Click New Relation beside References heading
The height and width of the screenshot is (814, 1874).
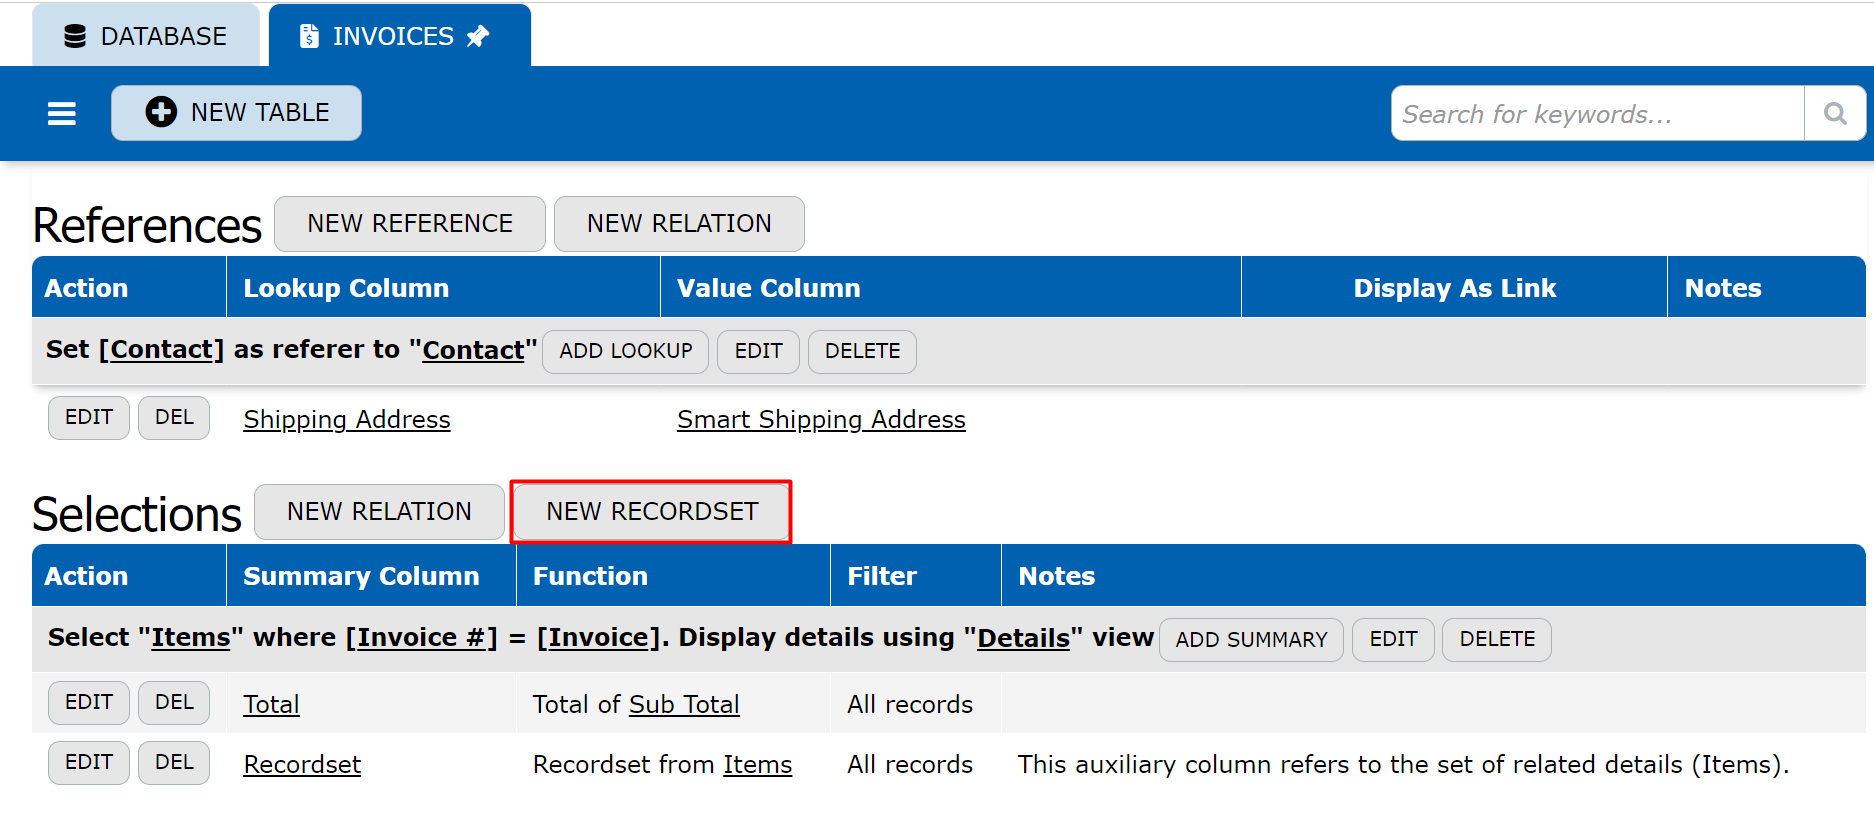coord(679,224)
